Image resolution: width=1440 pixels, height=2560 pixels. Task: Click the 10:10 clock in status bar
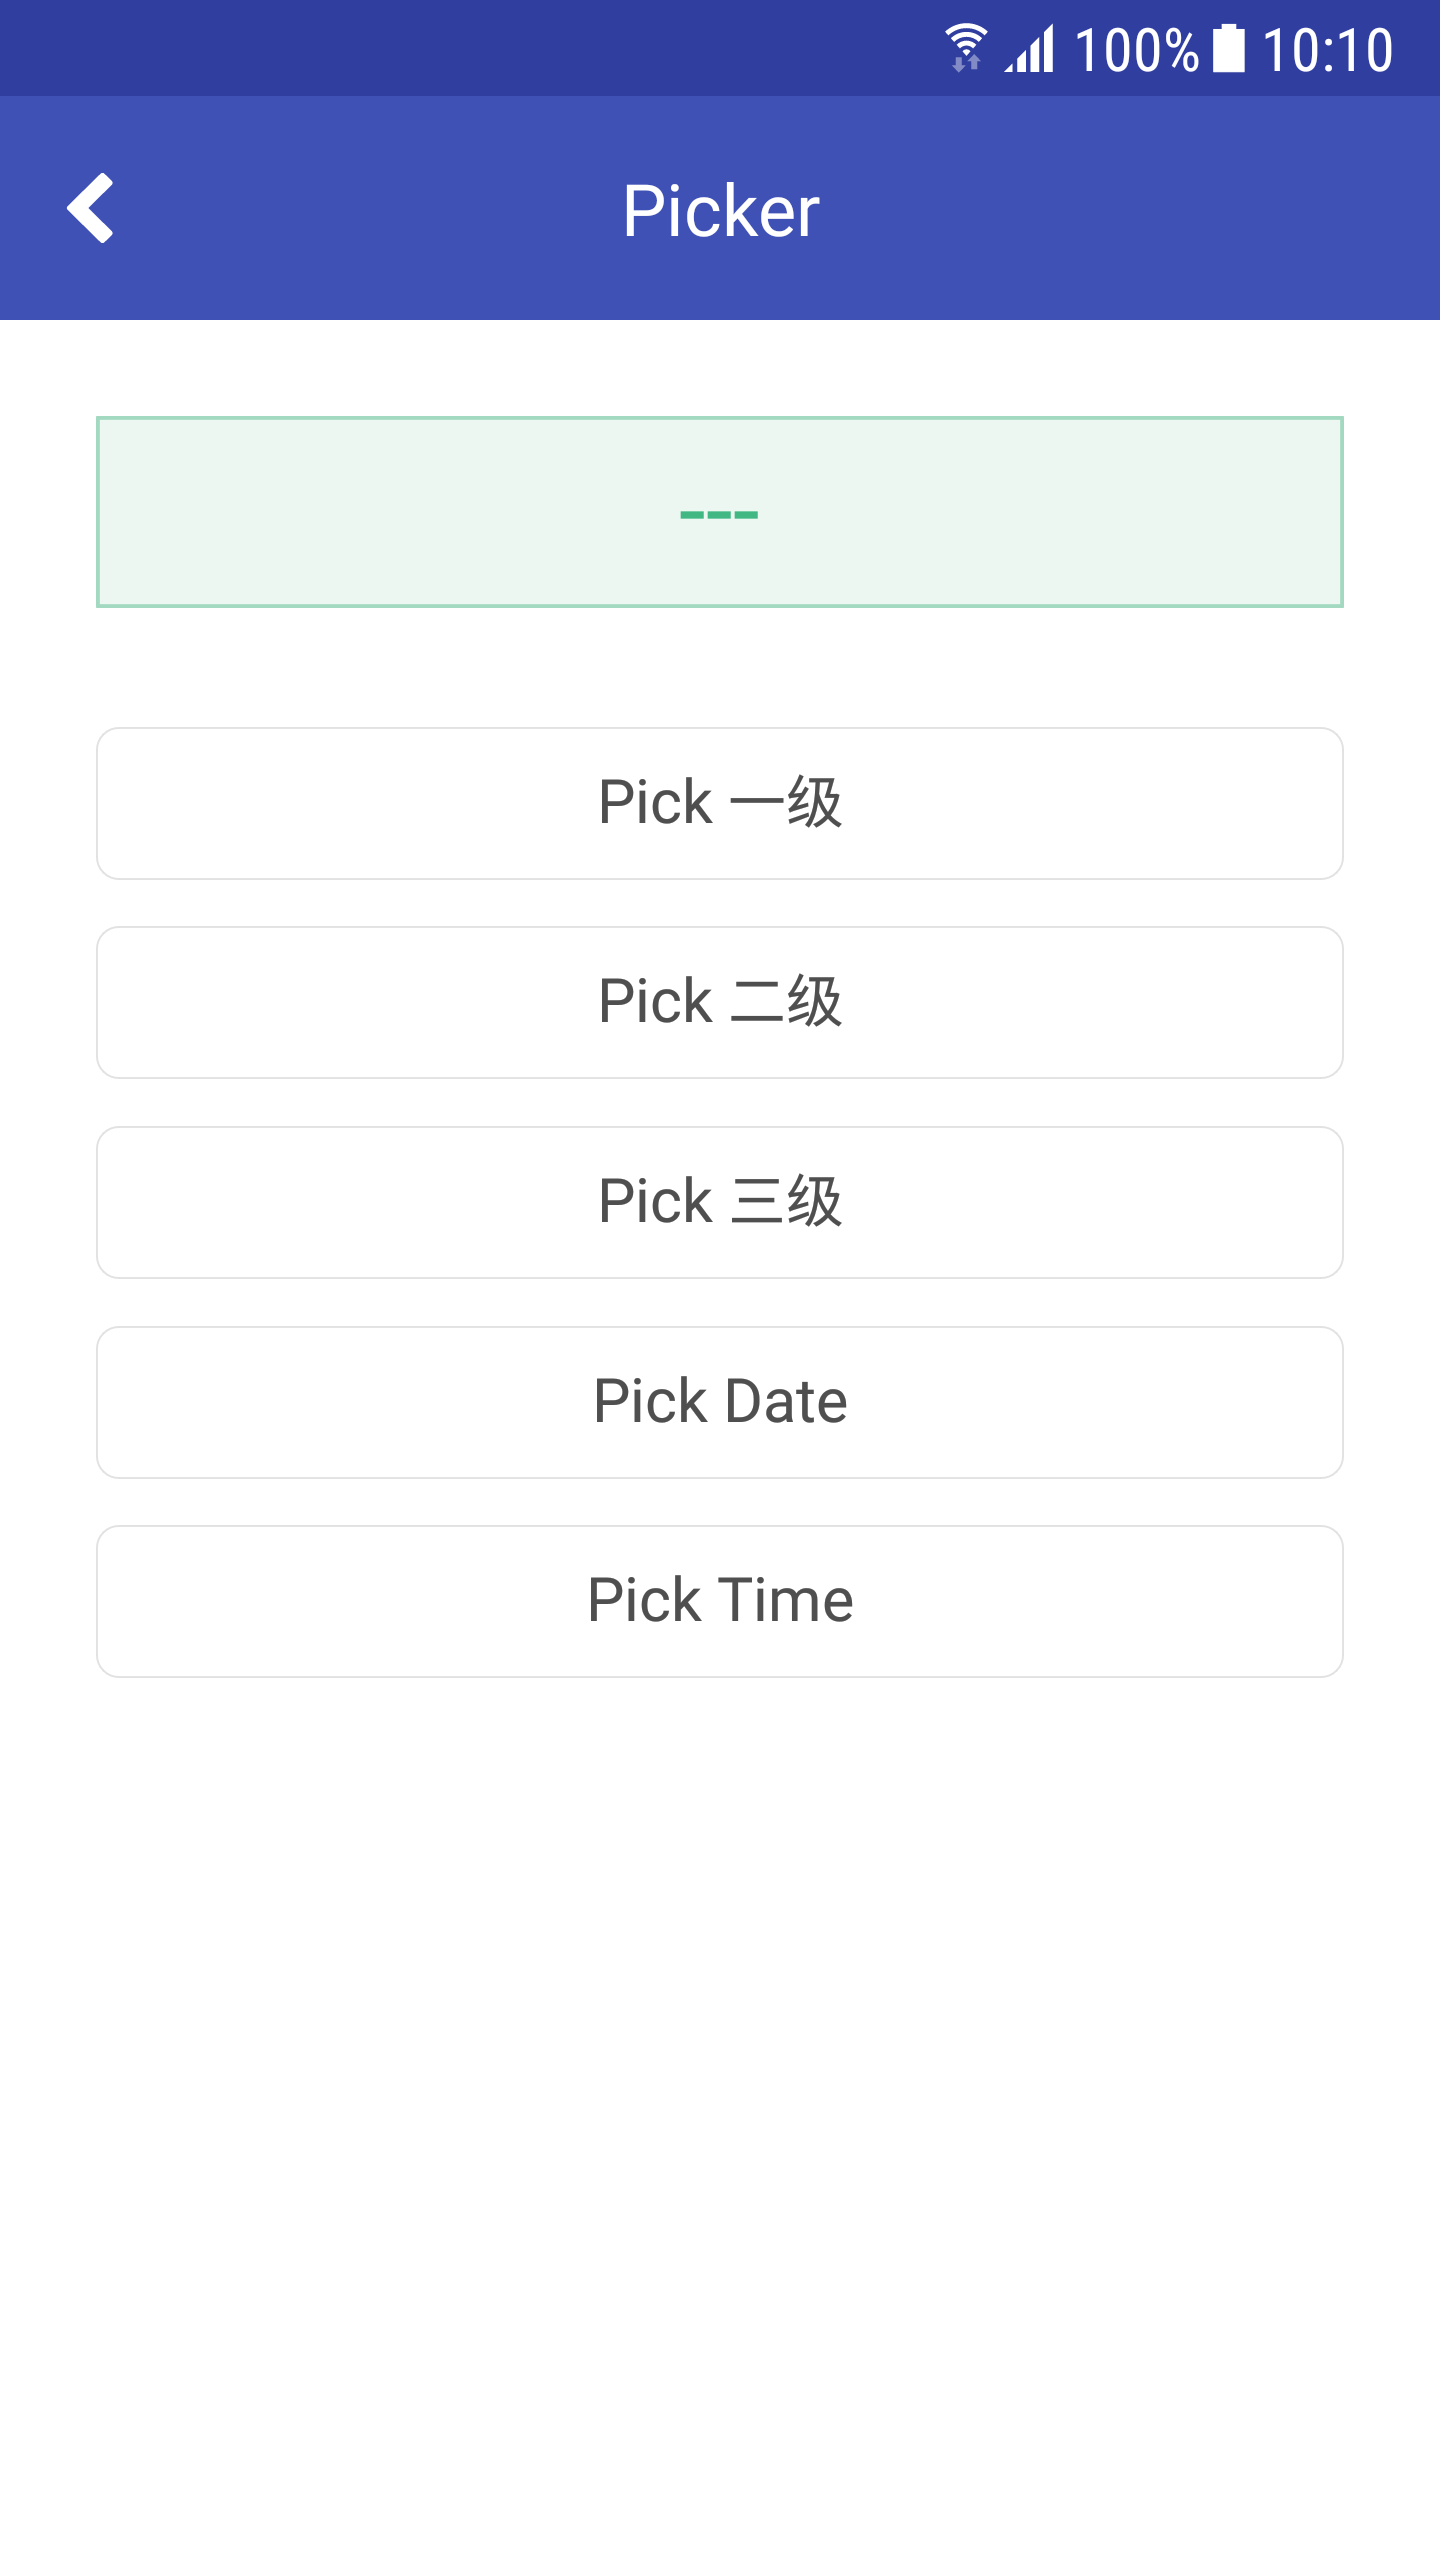(1326, 50)
